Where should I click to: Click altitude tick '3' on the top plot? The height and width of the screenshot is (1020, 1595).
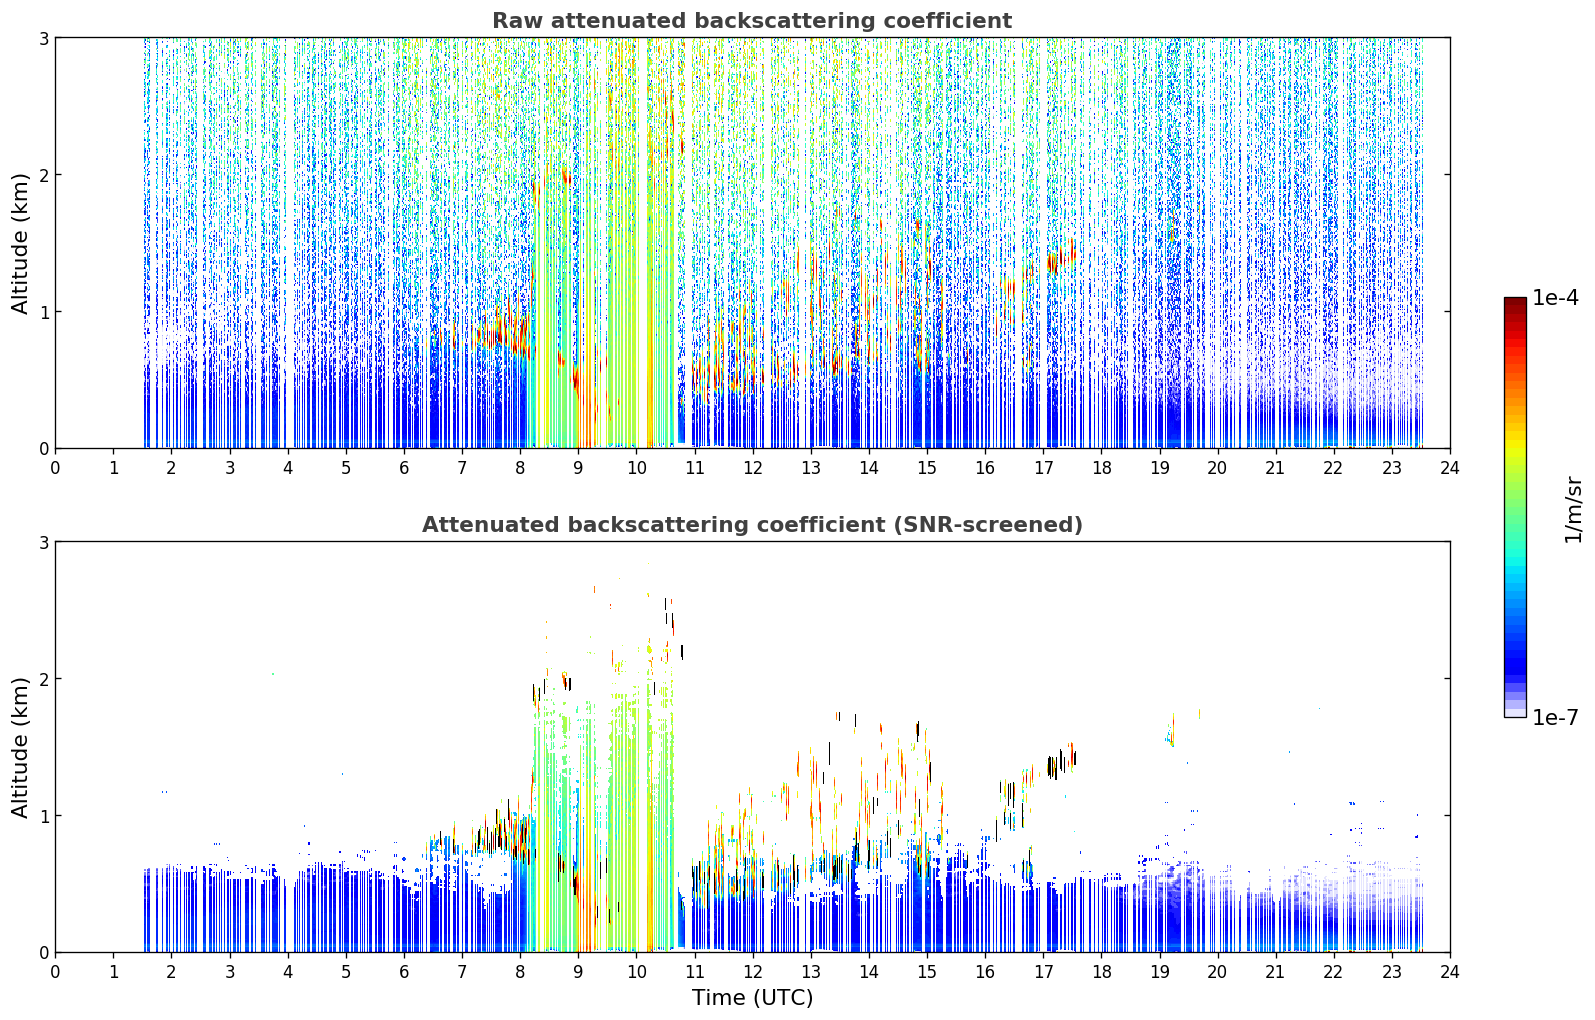[x=43, y=38]
